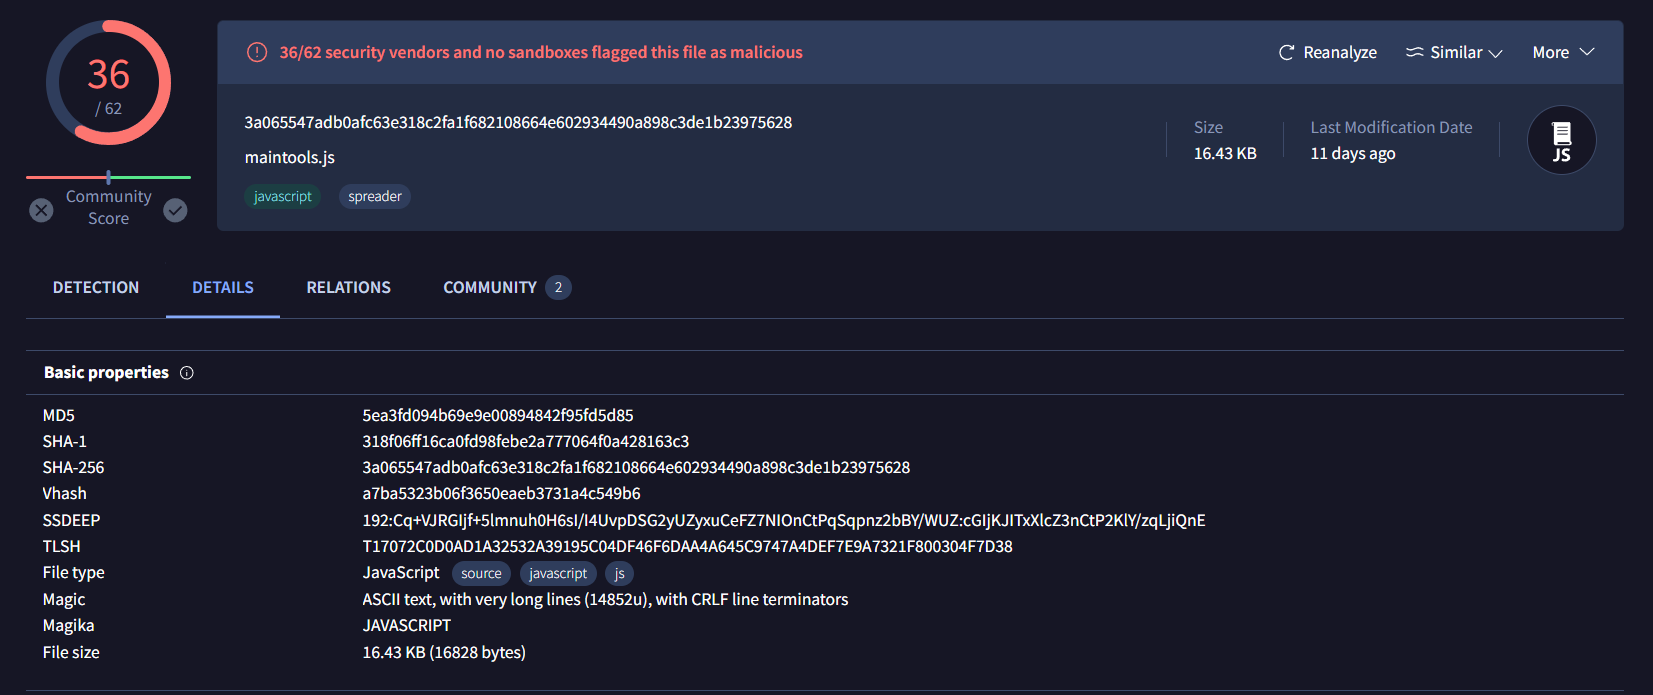Screen dimensions: 1653x695
Task: Click the js file type tag
Action: point(619,574)
